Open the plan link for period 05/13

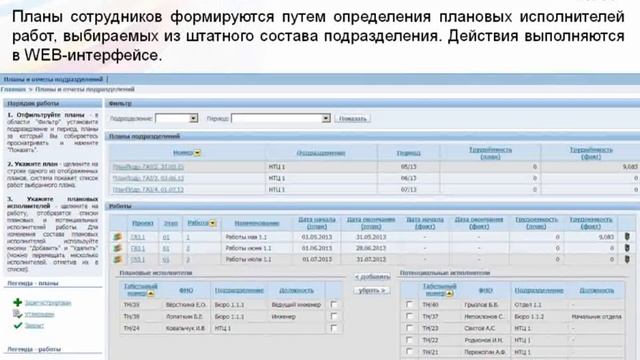click(148, 167)
